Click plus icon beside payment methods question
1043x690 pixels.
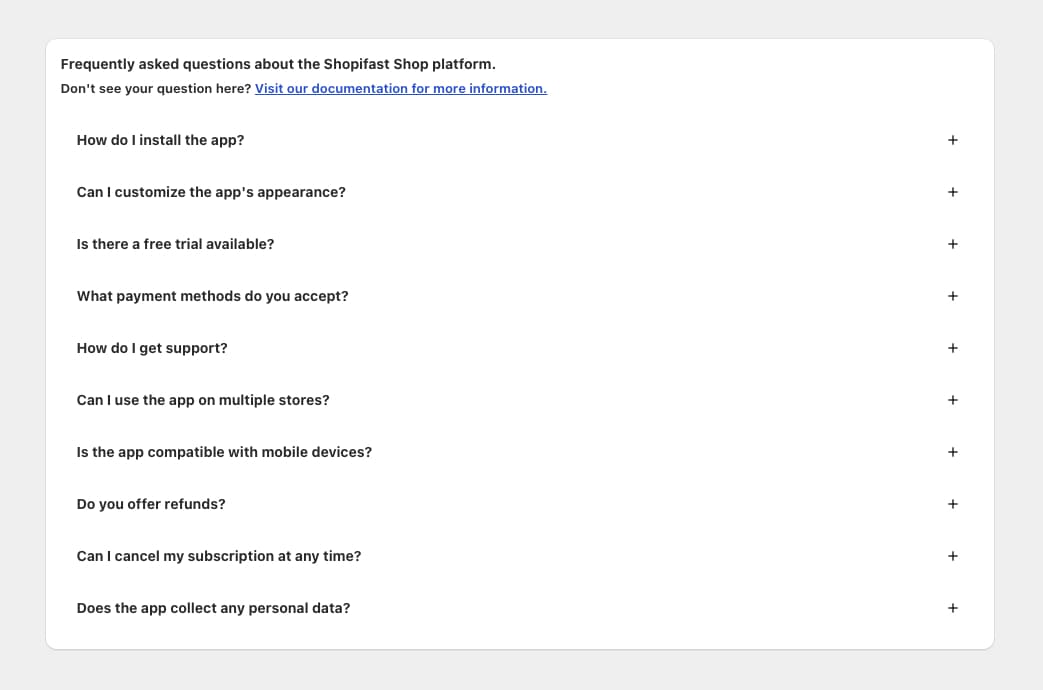[x=952, y=296]
